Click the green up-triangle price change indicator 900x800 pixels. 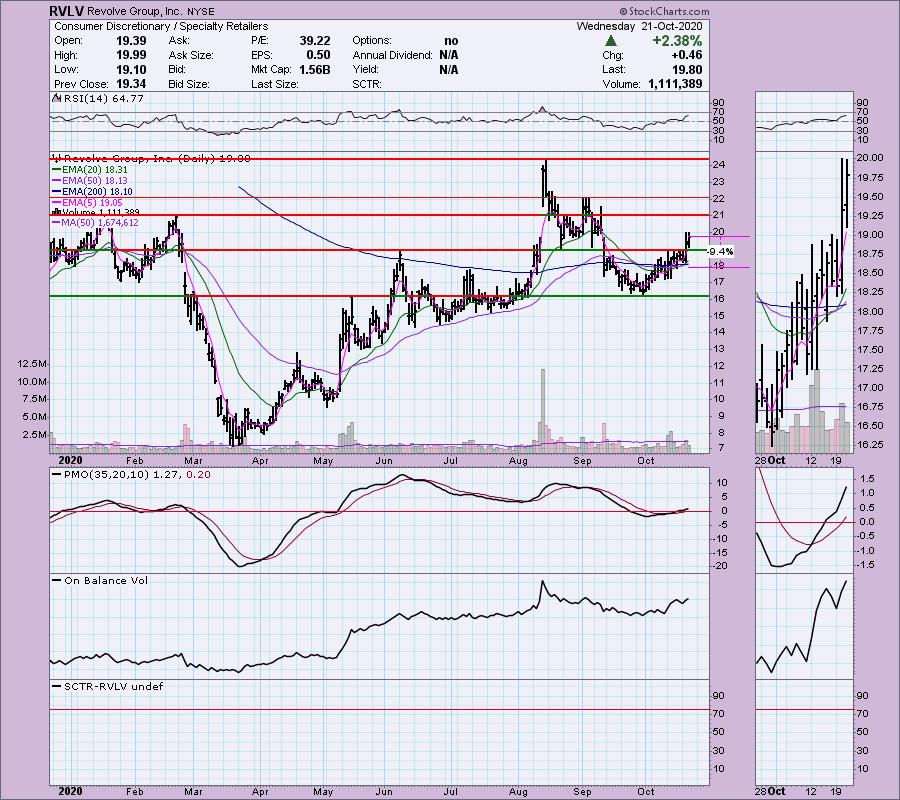pos(611,41)
